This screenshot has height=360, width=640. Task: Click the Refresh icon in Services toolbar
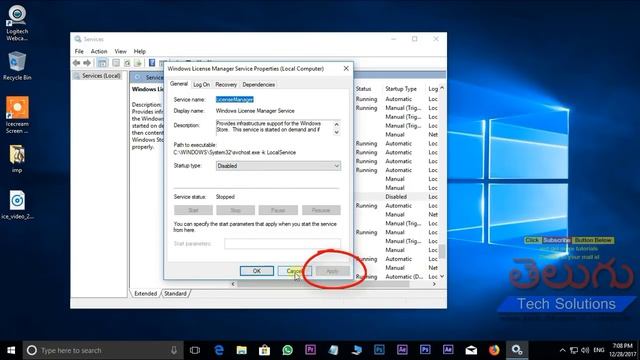(x=127, y=63)
